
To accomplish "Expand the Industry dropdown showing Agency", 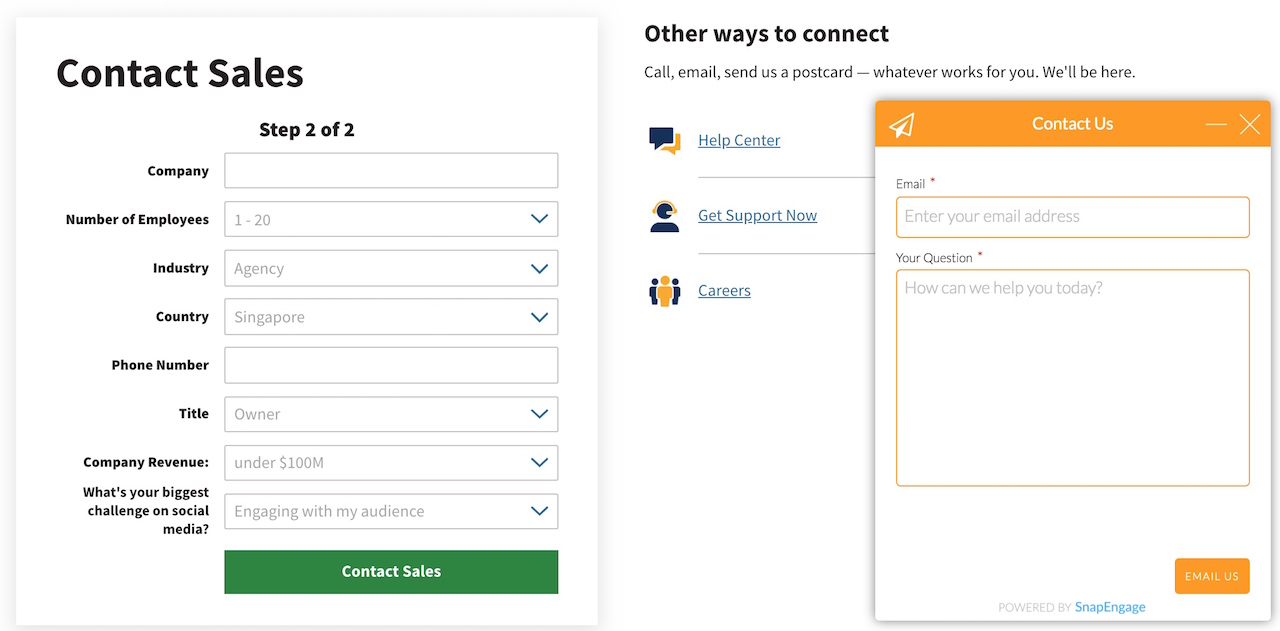I will pos(391,268).
